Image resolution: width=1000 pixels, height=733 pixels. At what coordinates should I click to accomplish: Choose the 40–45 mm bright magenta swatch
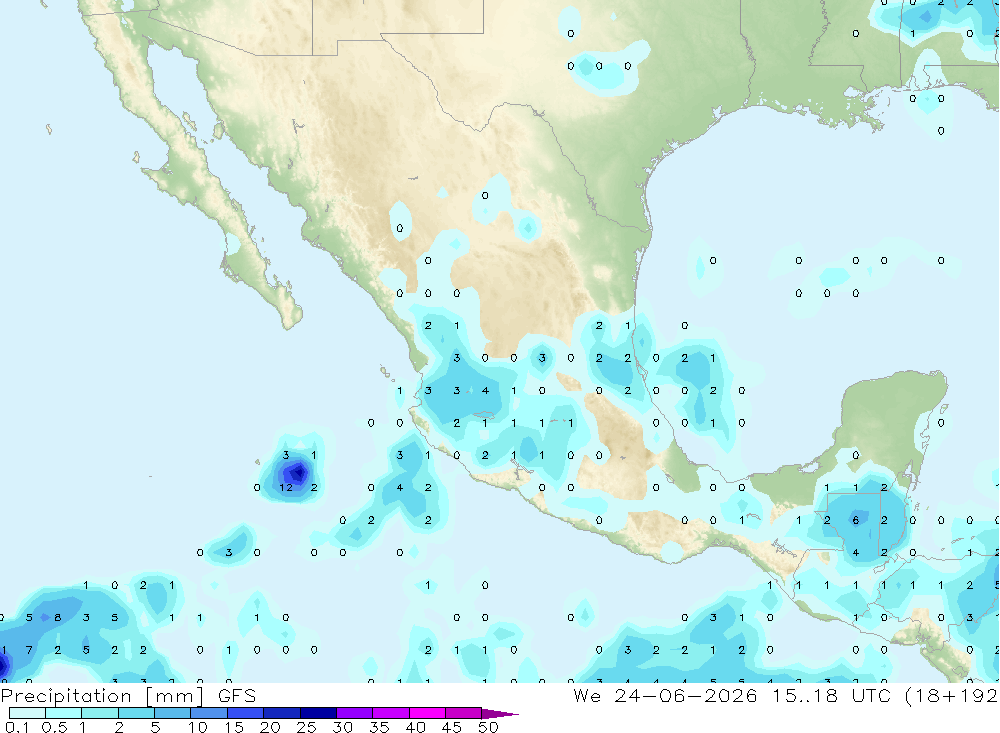tap(427, 713)
